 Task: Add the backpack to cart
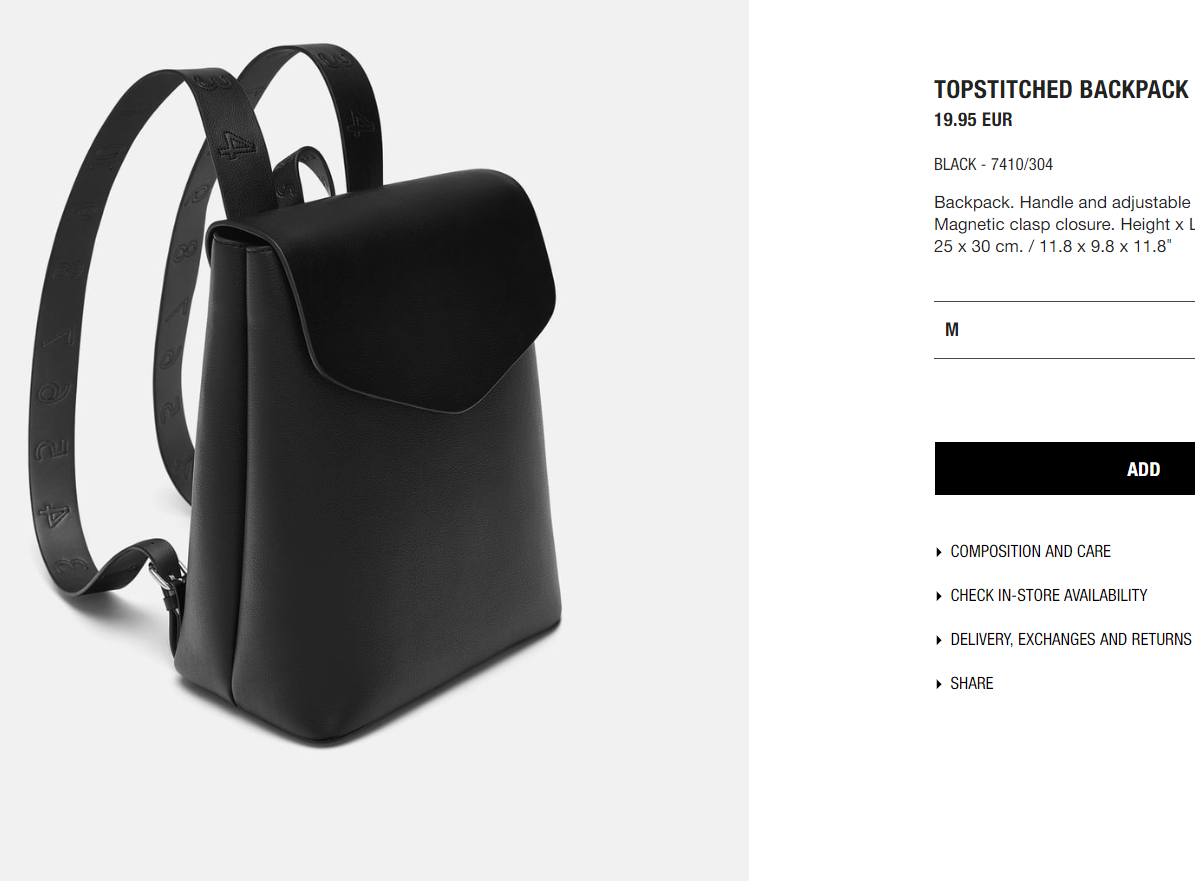pos(1065,469)
